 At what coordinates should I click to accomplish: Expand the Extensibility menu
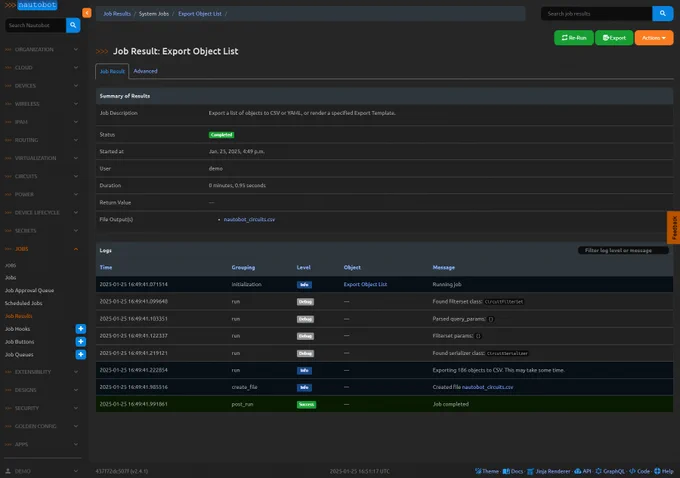coord(42,372)
